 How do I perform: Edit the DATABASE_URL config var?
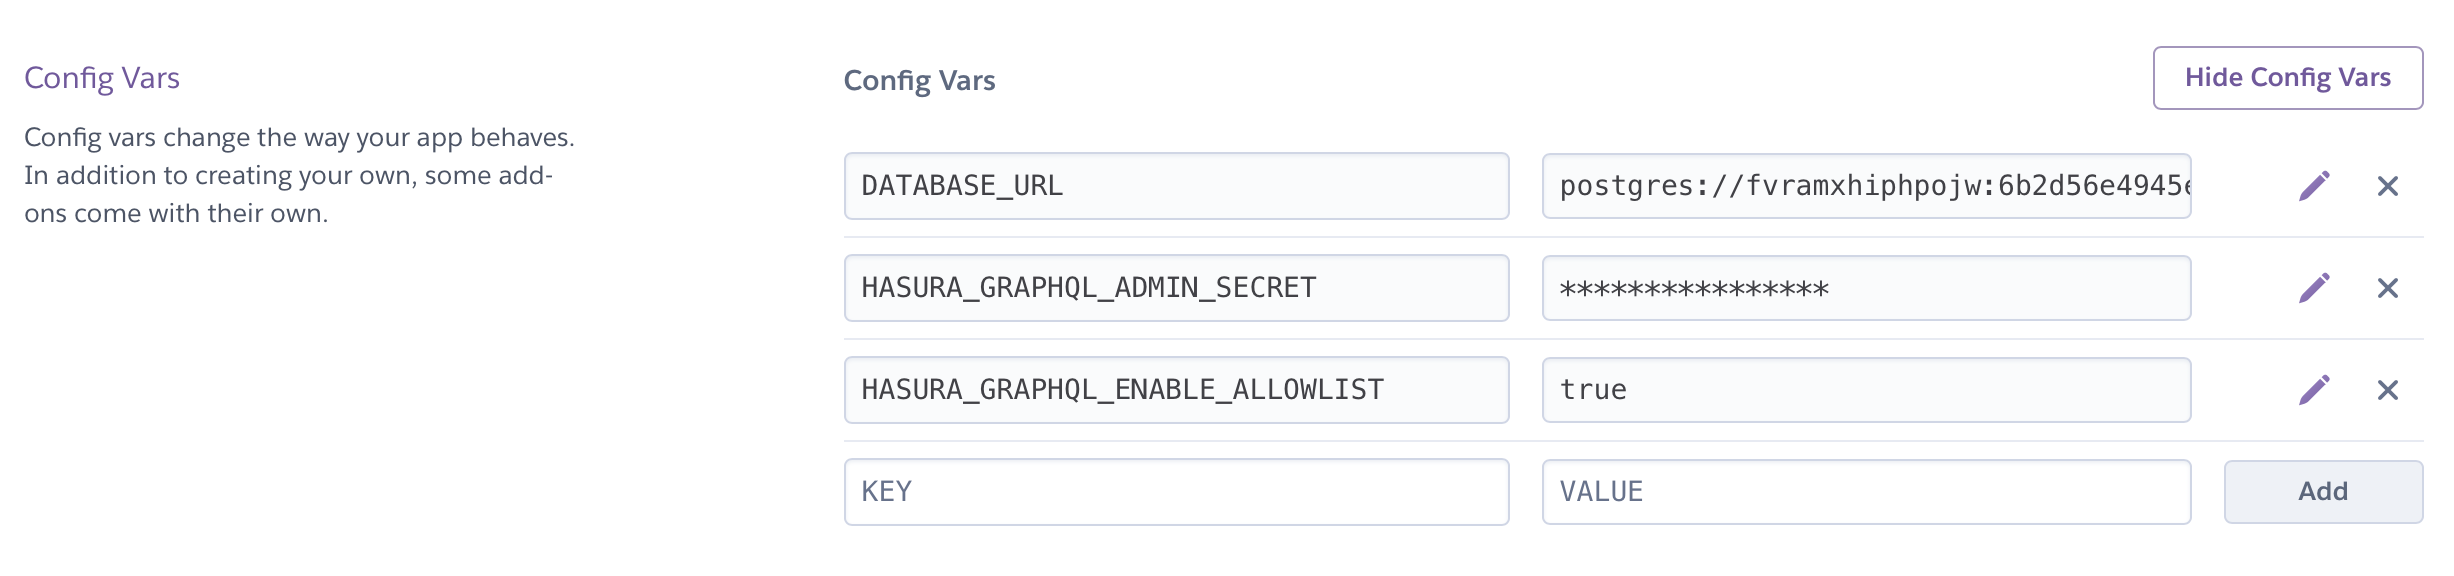tap(2314, 186)
